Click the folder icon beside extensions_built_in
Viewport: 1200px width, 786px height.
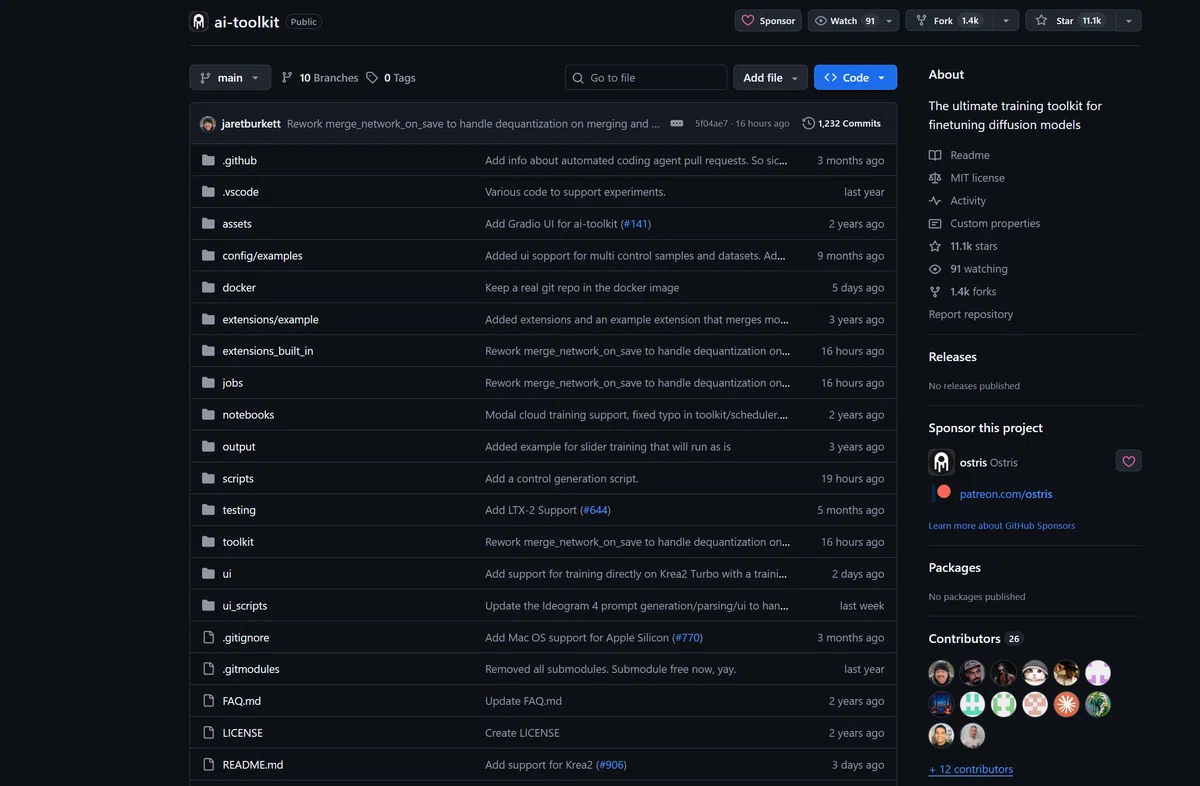pos(208,351)
